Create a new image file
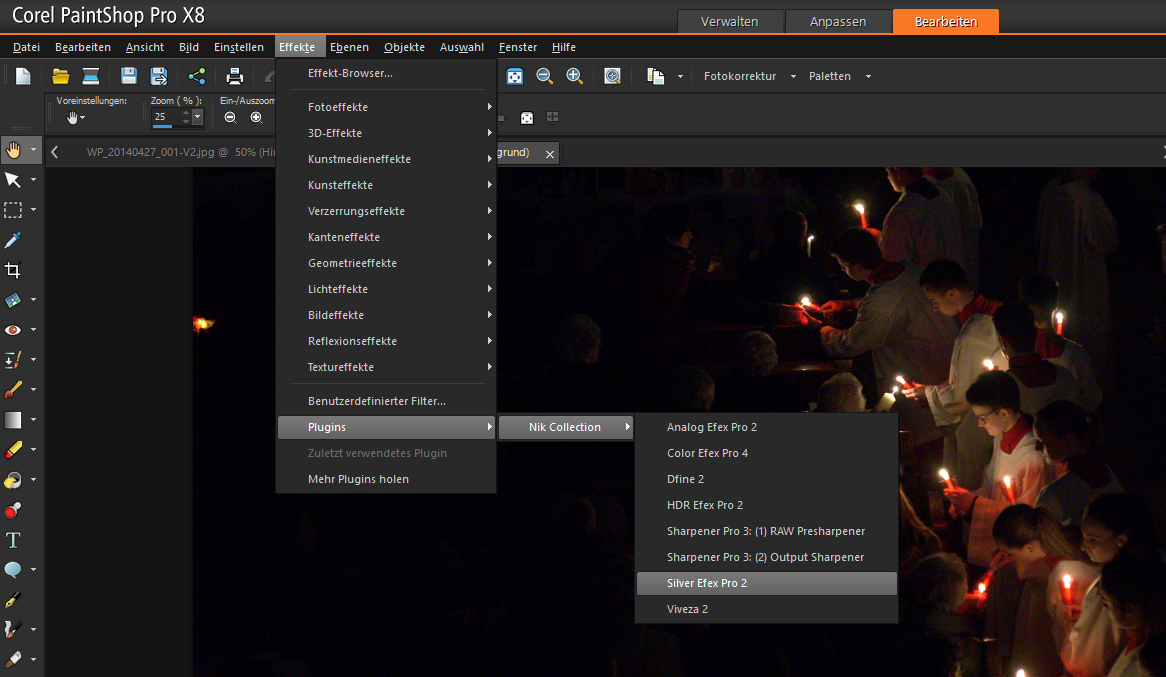 click(23, 76)
